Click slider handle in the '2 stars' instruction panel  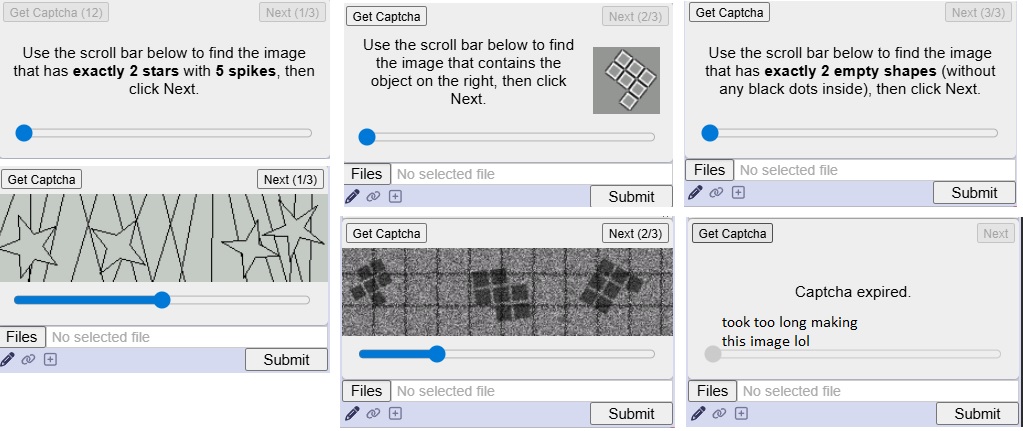[x=23, y=133]
